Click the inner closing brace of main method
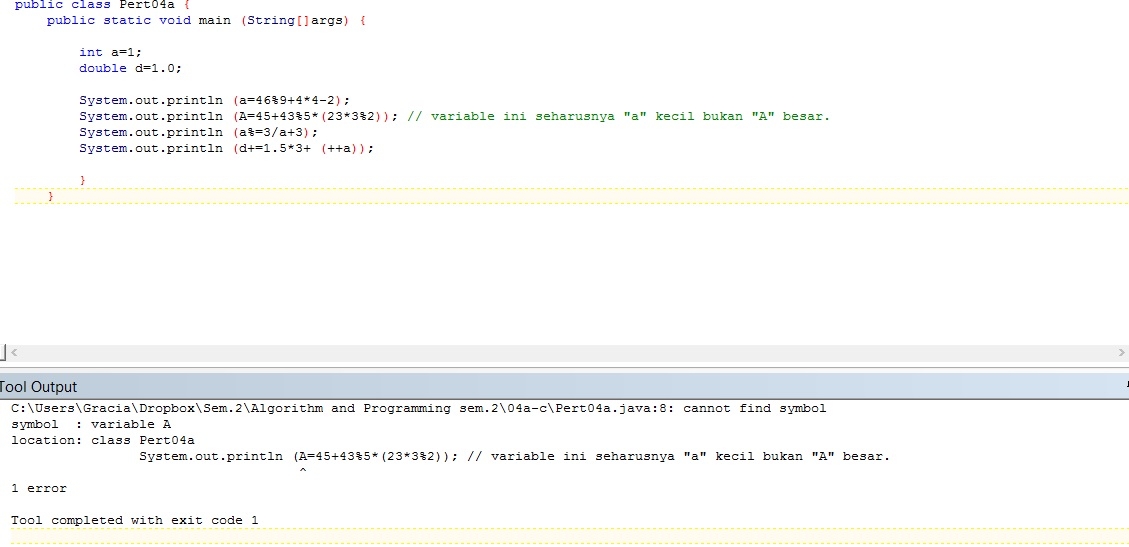Screen dimensions: 1129x547 coord(83,180)
